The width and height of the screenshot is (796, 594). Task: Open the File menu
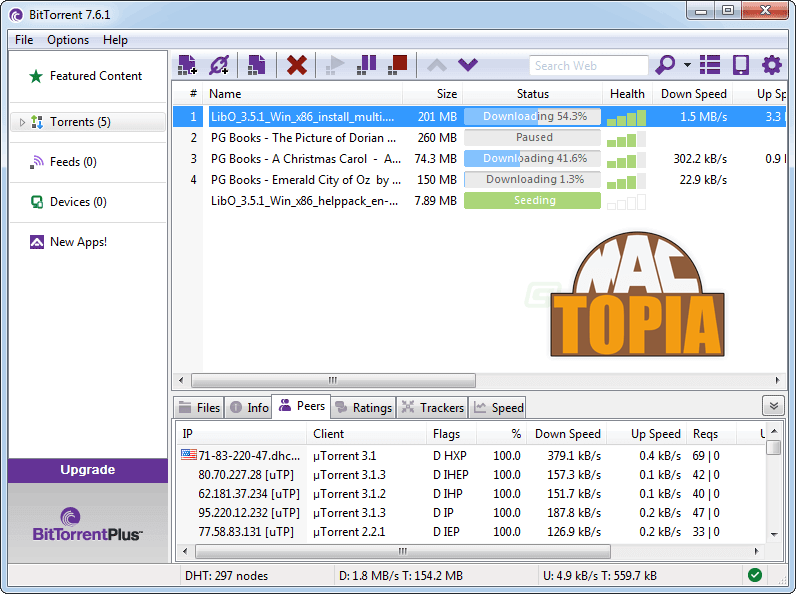[x=24, y=40]
